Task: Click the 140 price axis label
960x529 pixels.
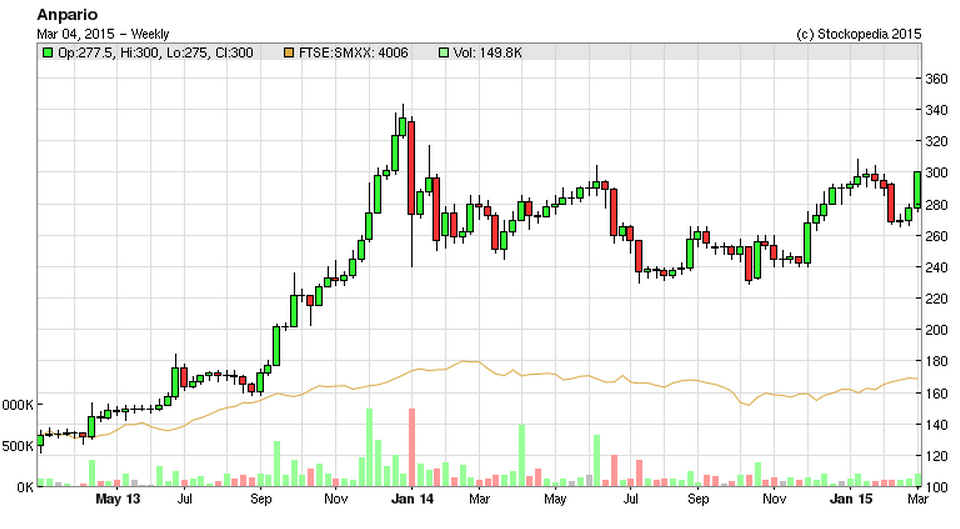Action: 936,425
